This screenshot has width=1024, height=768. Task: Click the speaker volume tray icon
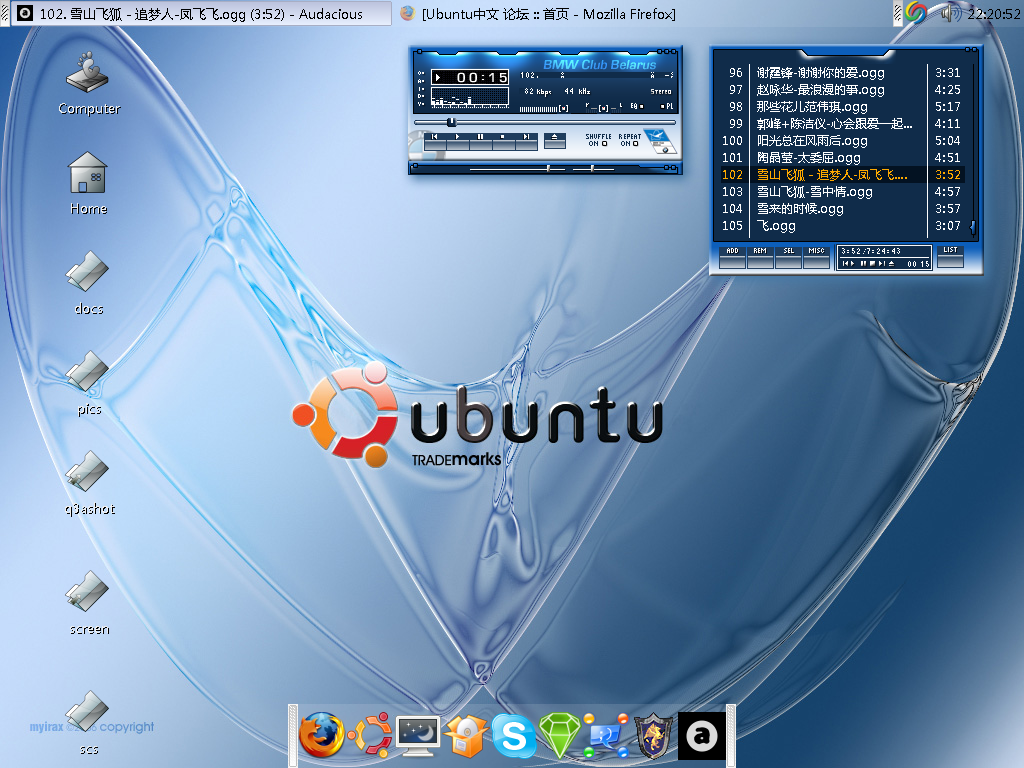click(950, 12)
